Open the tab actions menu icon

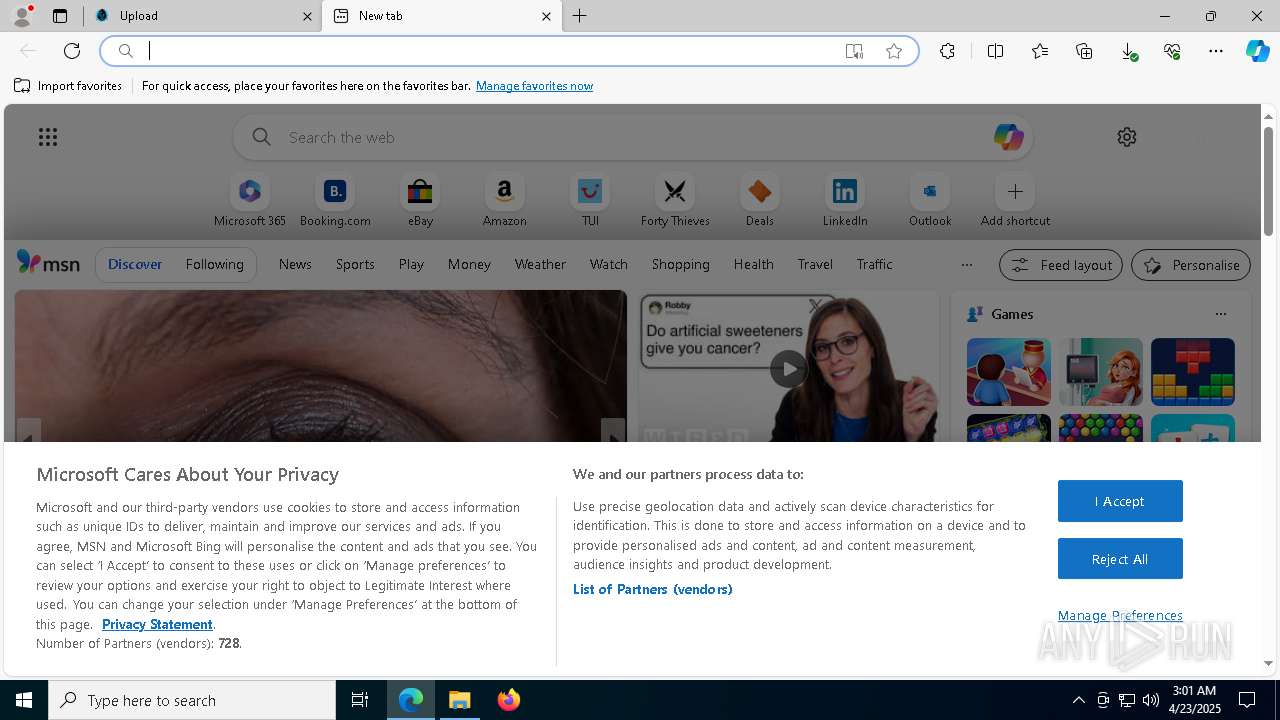pos(60,16)
